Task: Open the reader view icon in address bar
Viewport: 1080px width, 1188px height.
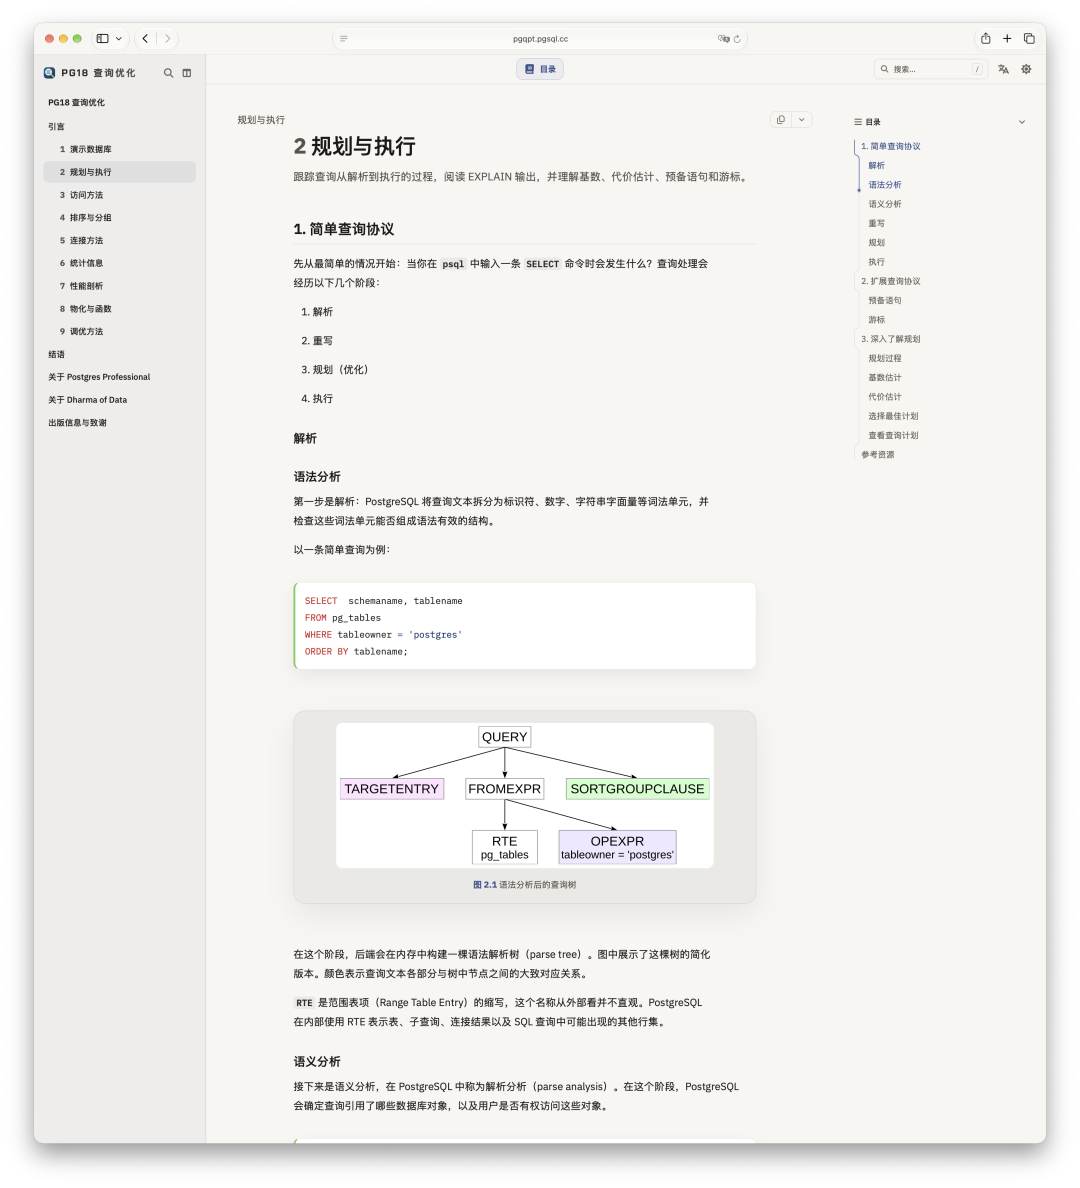Action: [x=344, y=39]
